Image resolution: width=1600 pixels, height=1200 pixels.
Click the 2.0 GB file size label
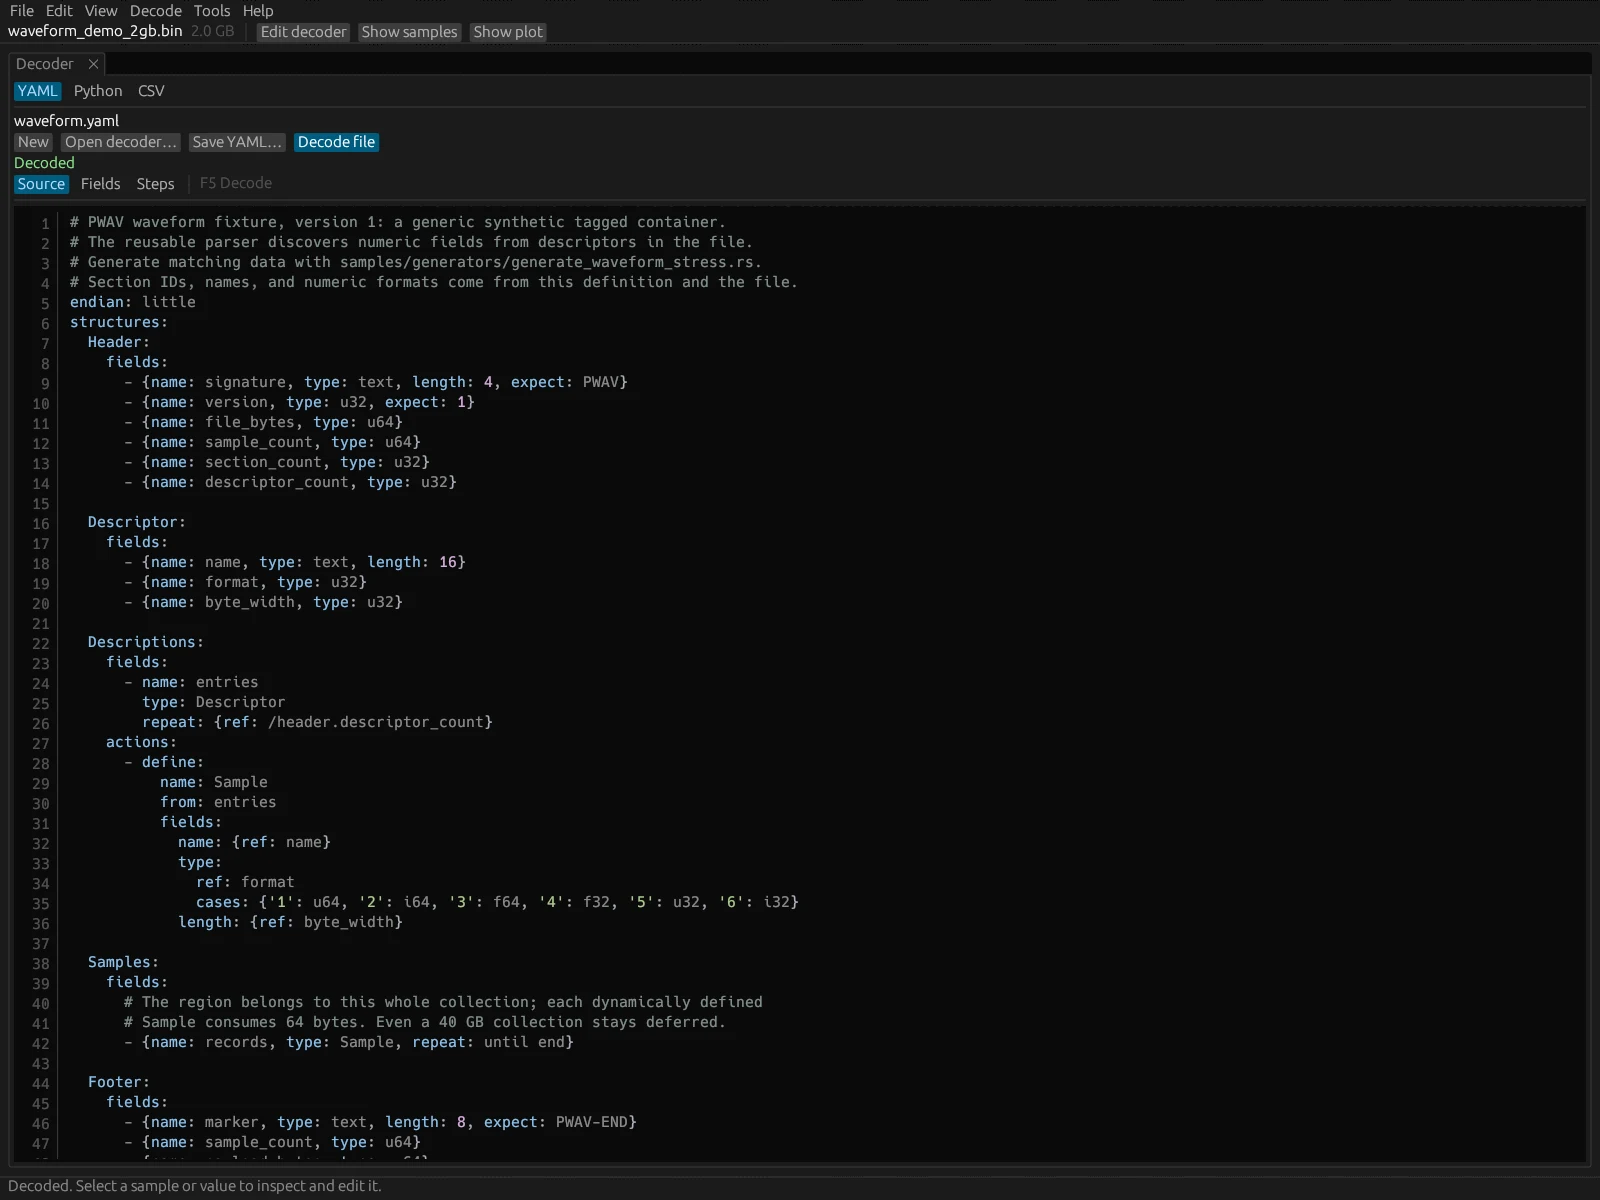[x=212, y=31]
